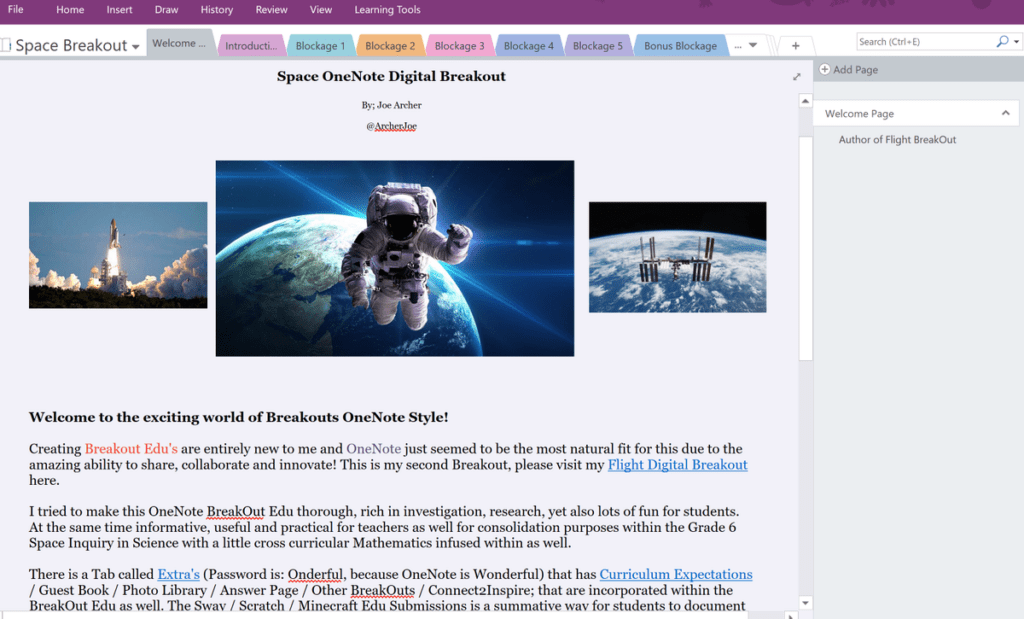Click the scroll up arrow on page
Image resolution: width=1024 pixels, height=619 pixels.
(805, 101)
